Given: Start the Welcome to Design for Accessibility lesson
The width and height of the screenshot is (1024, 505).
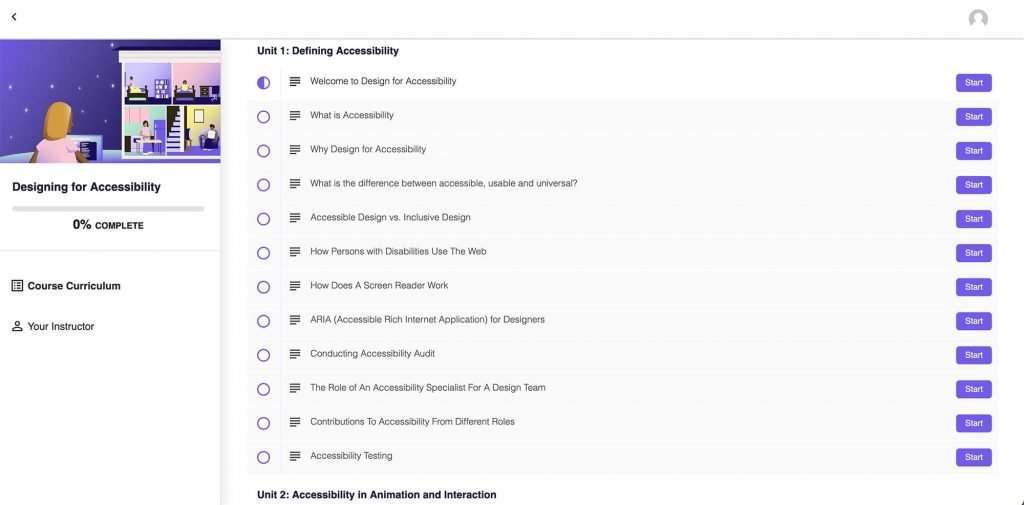Looking at the screenshot, I should pyautogui.click(x=974, y=83).
